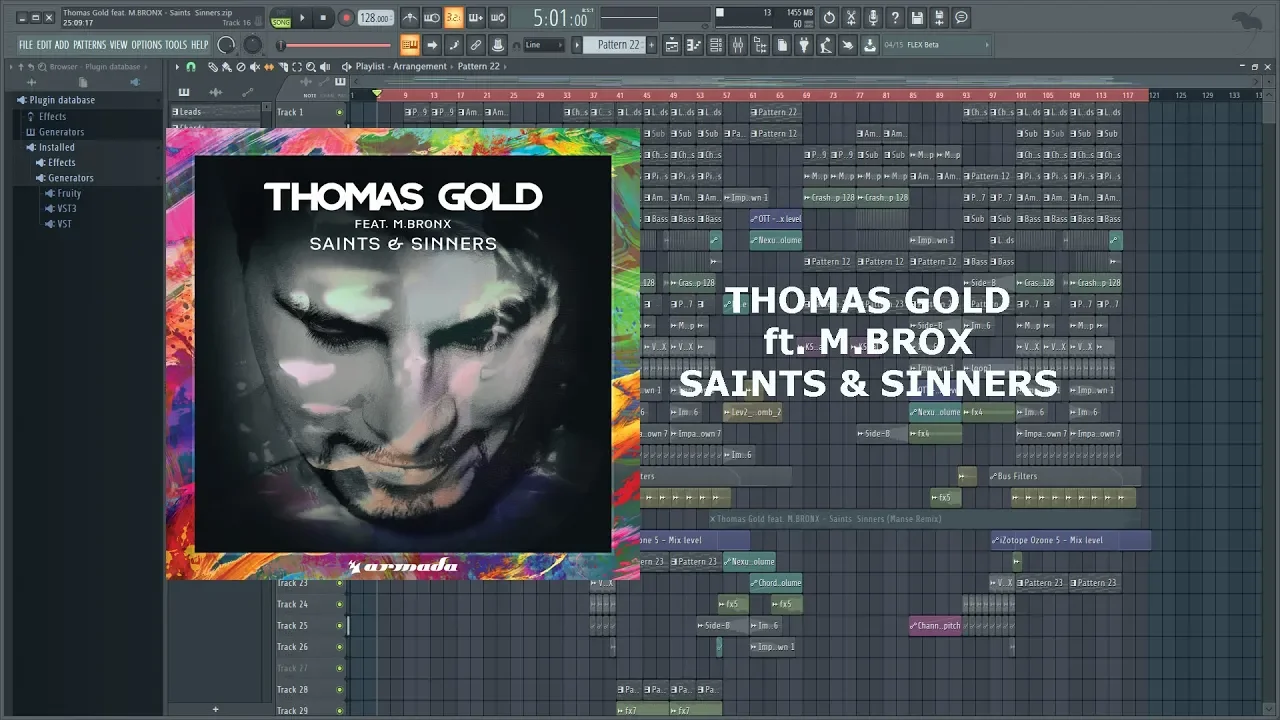Screen dimensions: 1280x720
Task: Click the red song position slider
Action: (333, 45)
